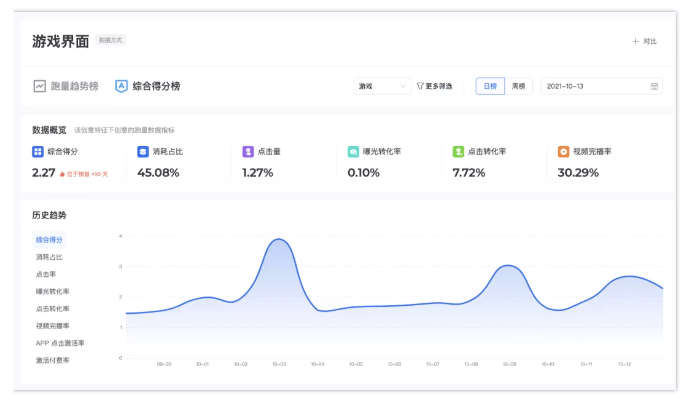681x396 pixels.
Task: Open the 跑量趋势榜 tab
Action: tap(66, 86)
